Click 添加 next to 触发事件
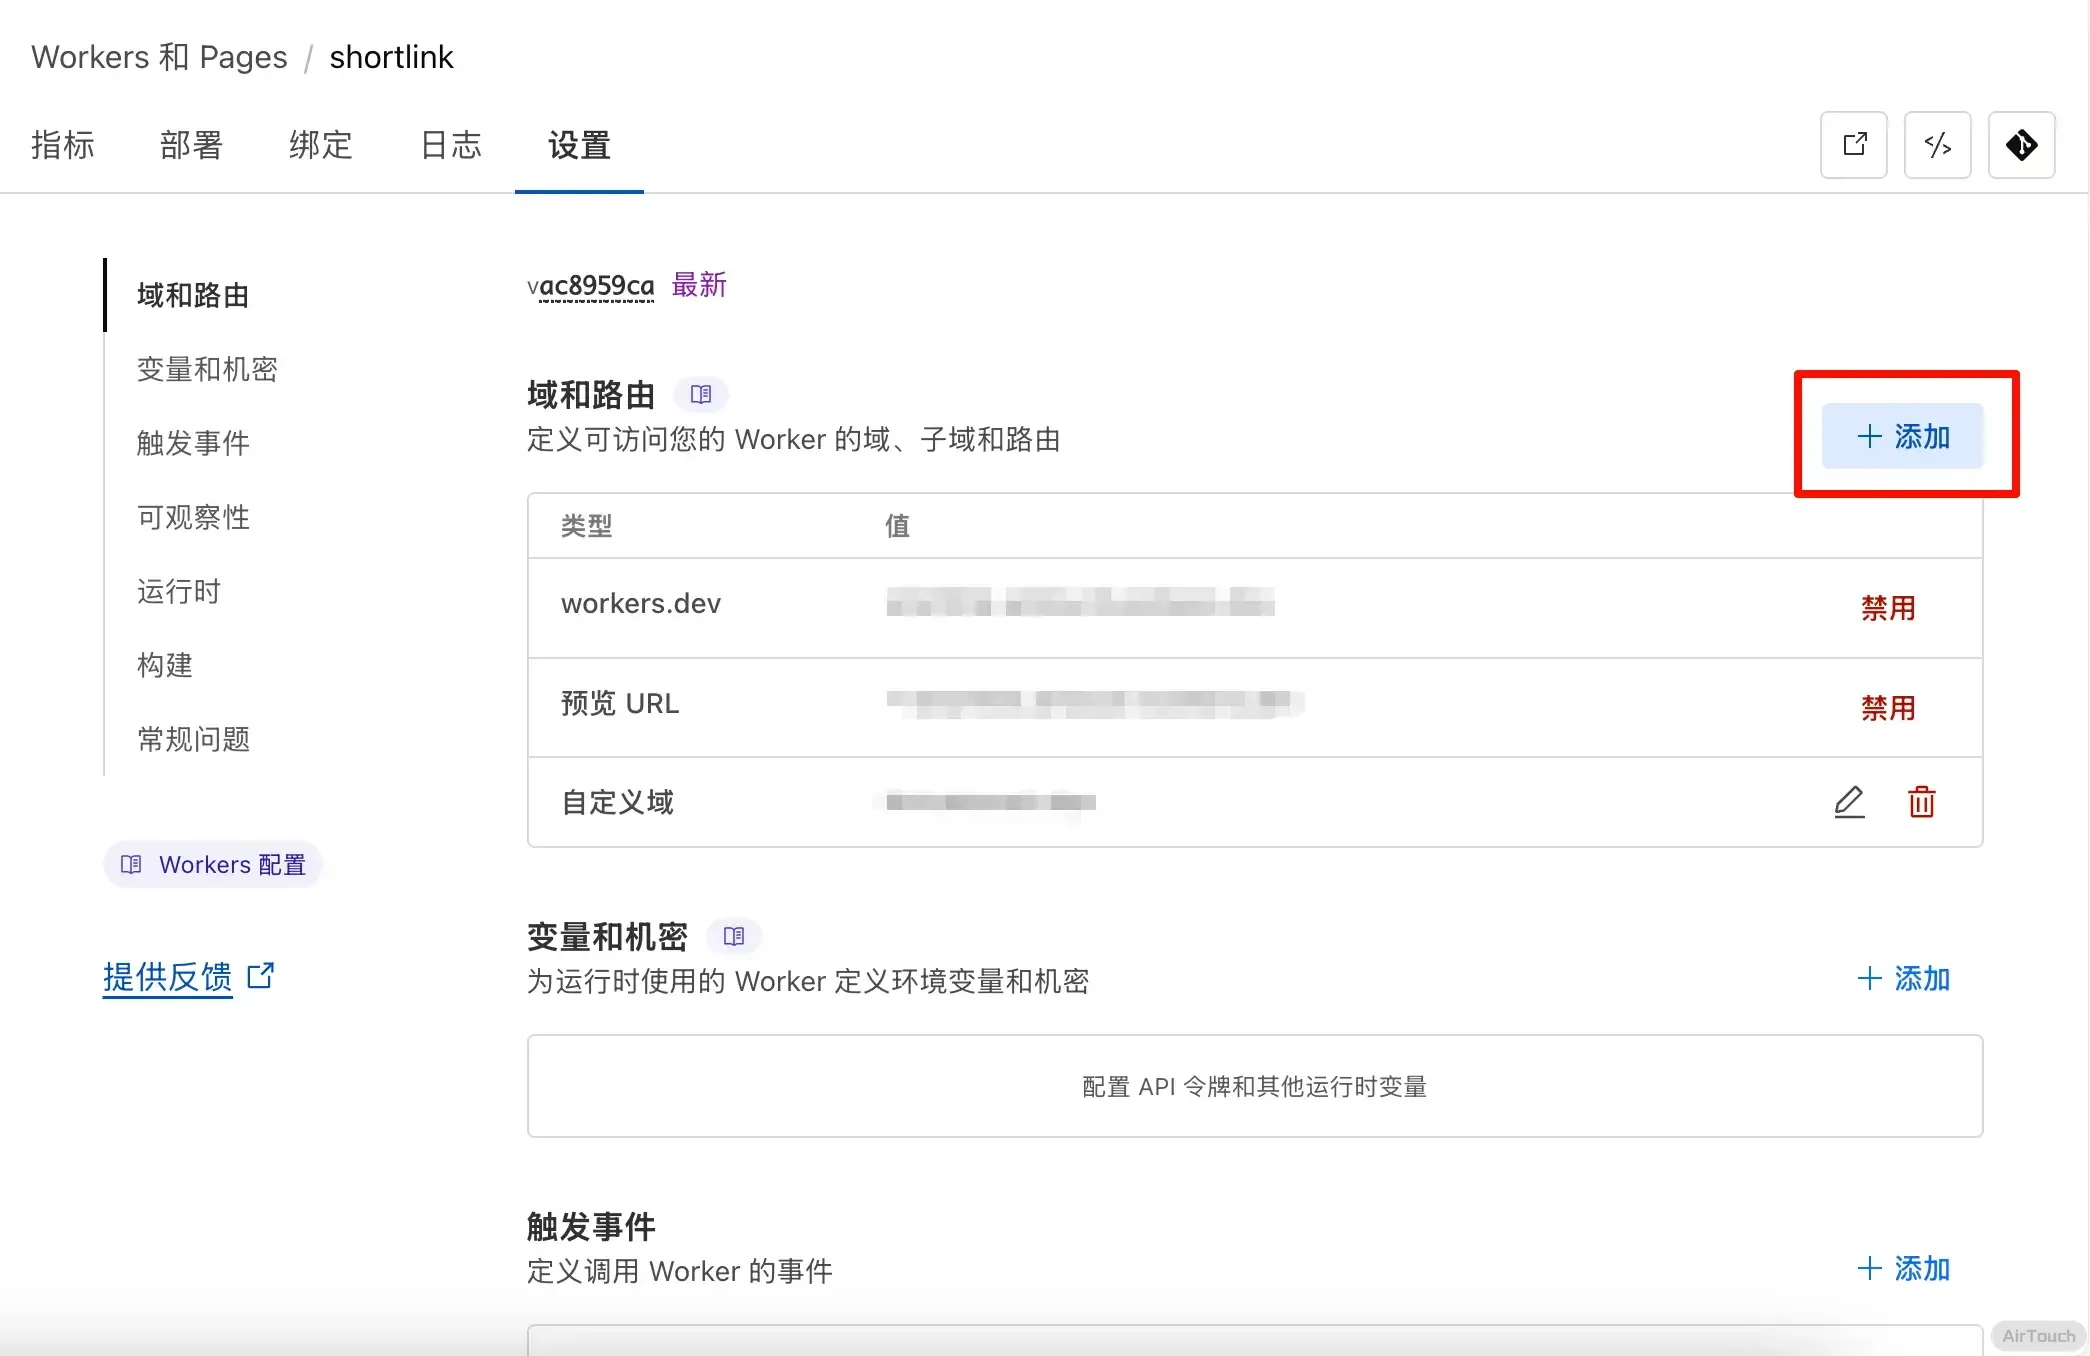The image size is (2090, 1356). [1903, 1269]
